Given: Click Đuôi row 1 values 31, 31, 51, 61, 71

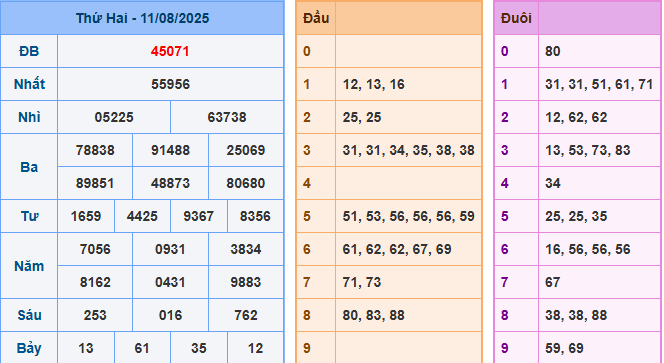Looking at the screenshot, I should [x=599, y=84].
